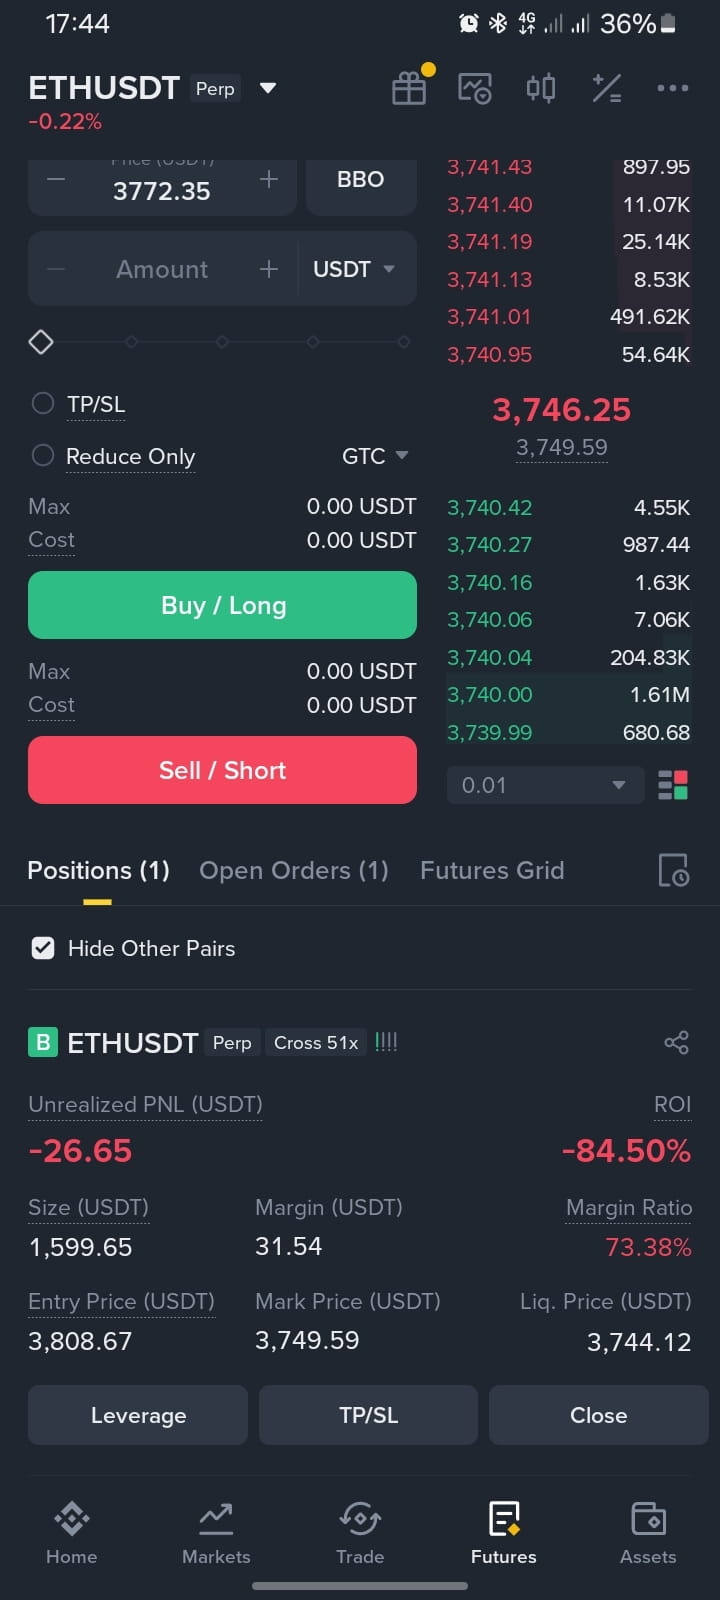The height and width of the screenshot is (1600, 720).
Task: Click the amount percentage slider handle
Action: [41, 342]
